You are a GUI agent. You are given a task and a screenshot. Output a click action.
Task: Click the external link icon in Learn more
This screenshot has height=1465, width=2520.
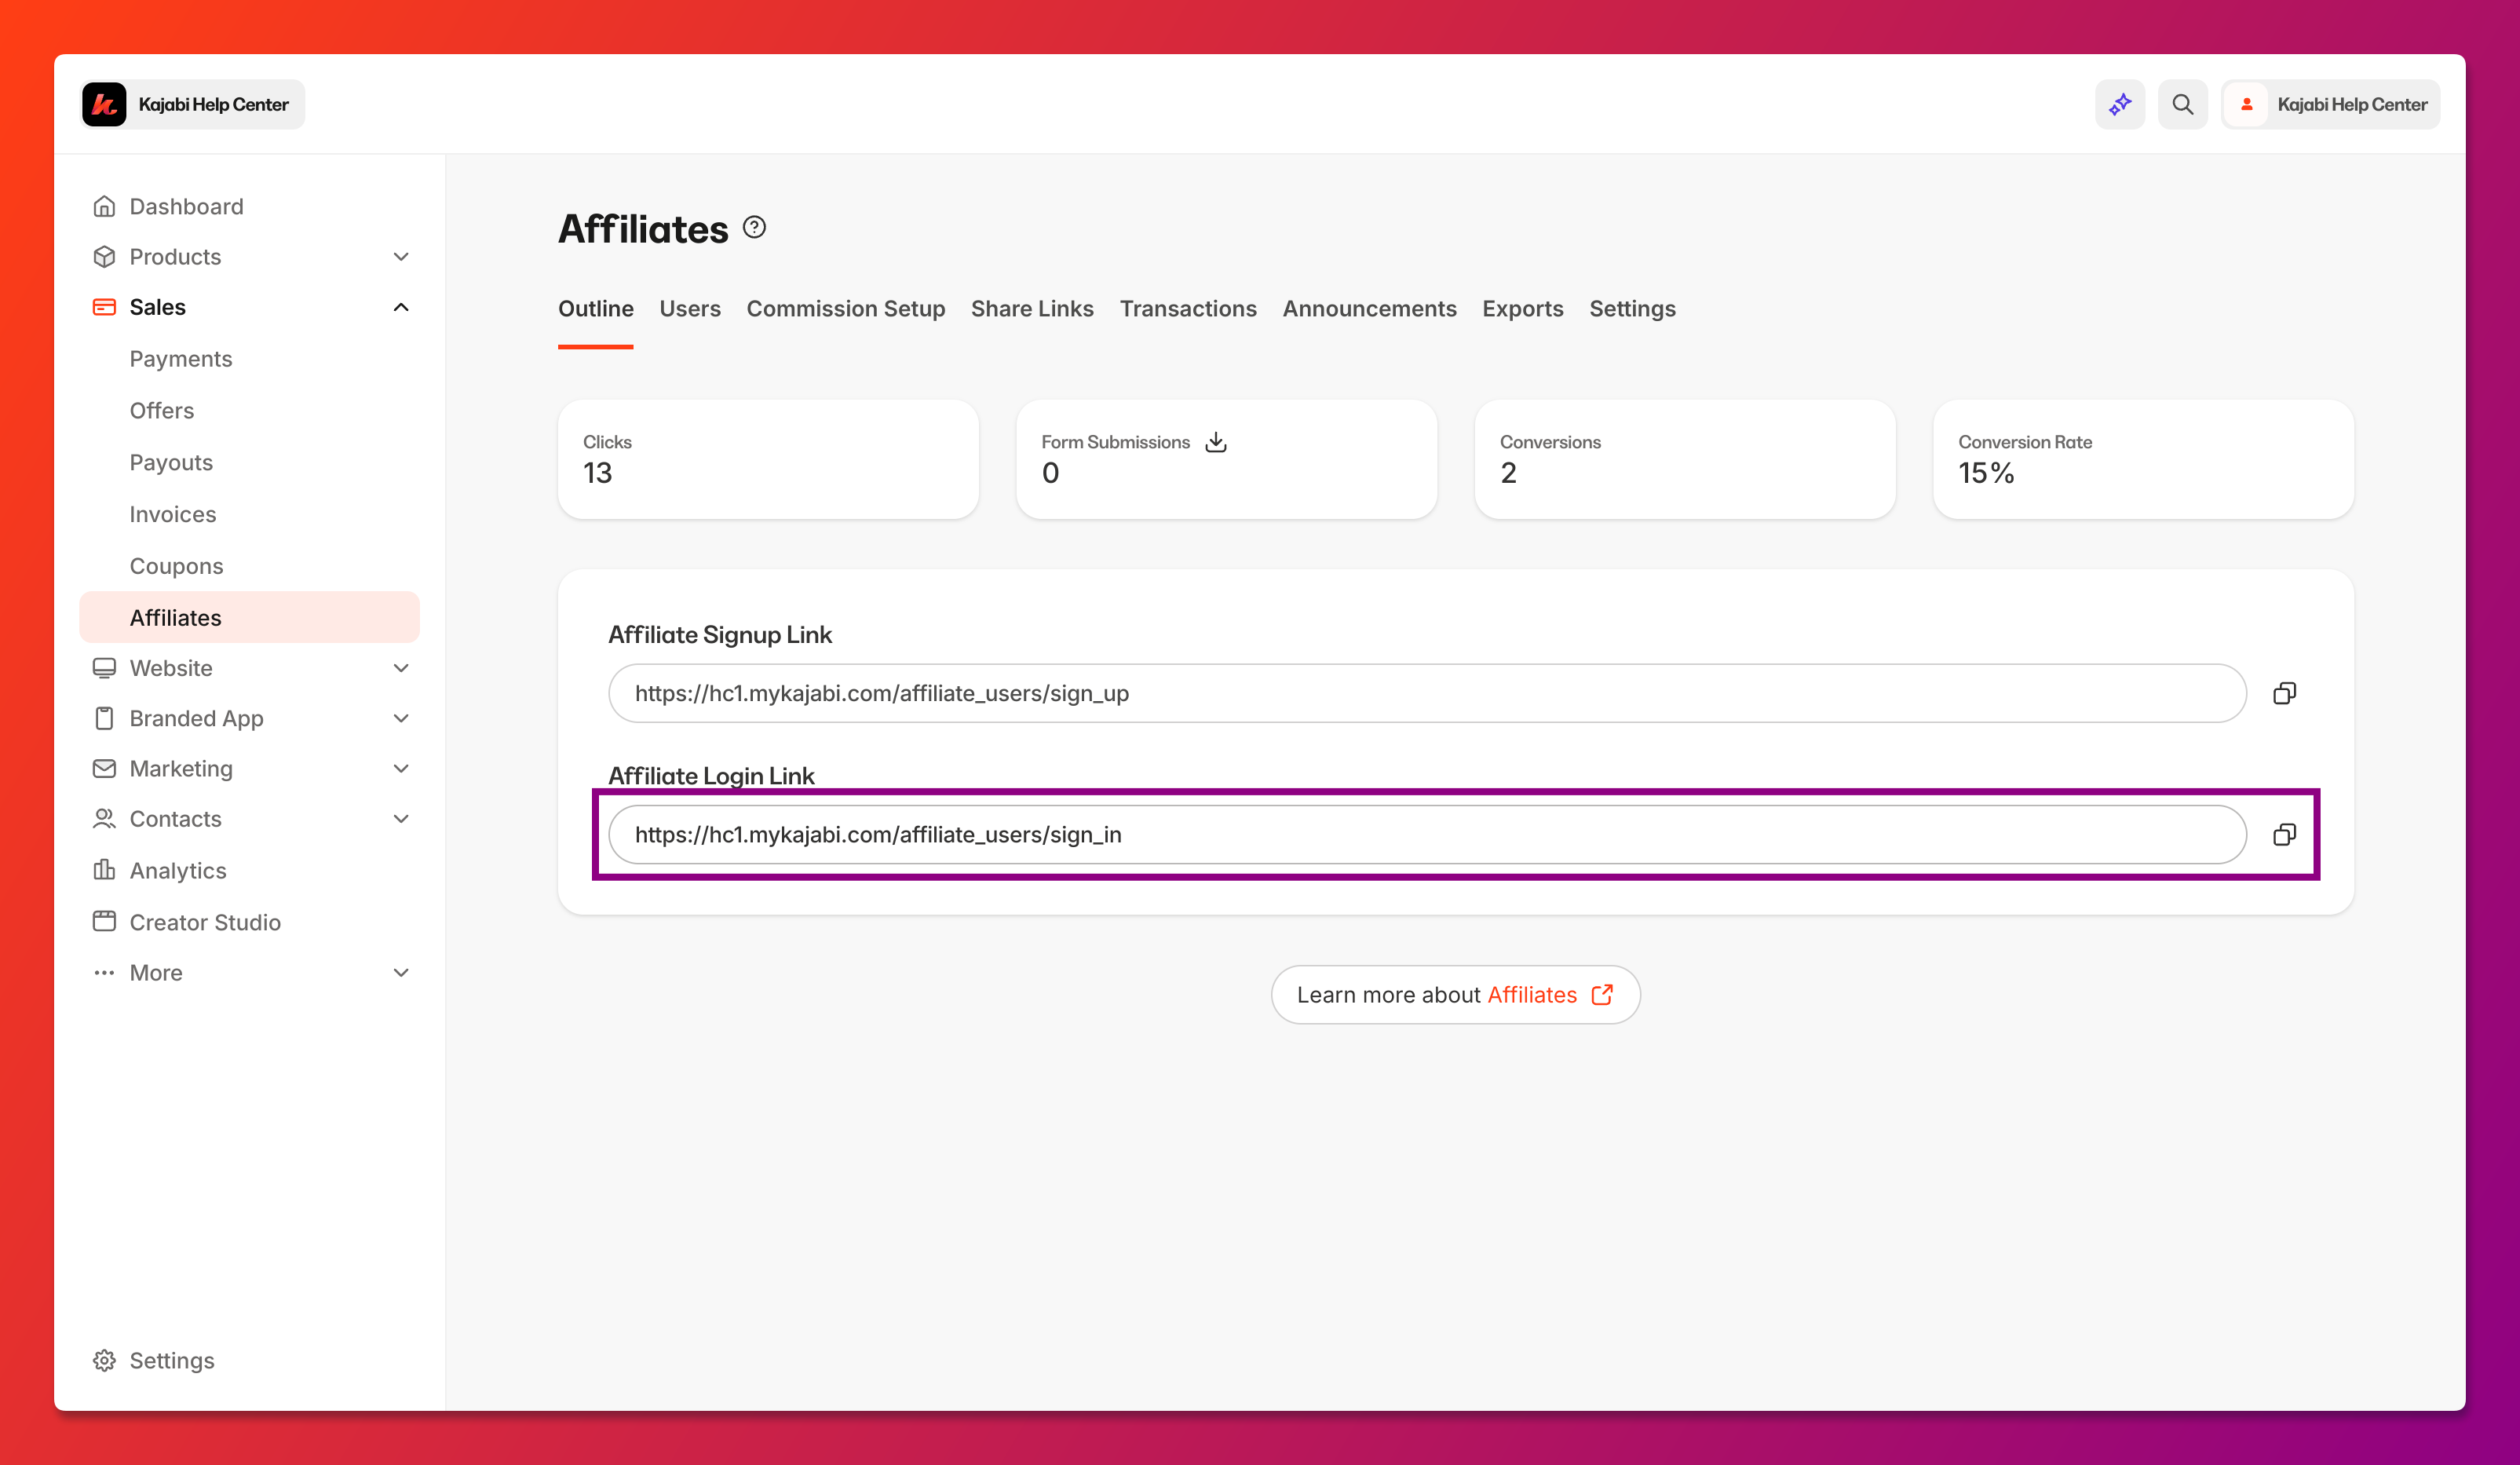(1602, 994)
